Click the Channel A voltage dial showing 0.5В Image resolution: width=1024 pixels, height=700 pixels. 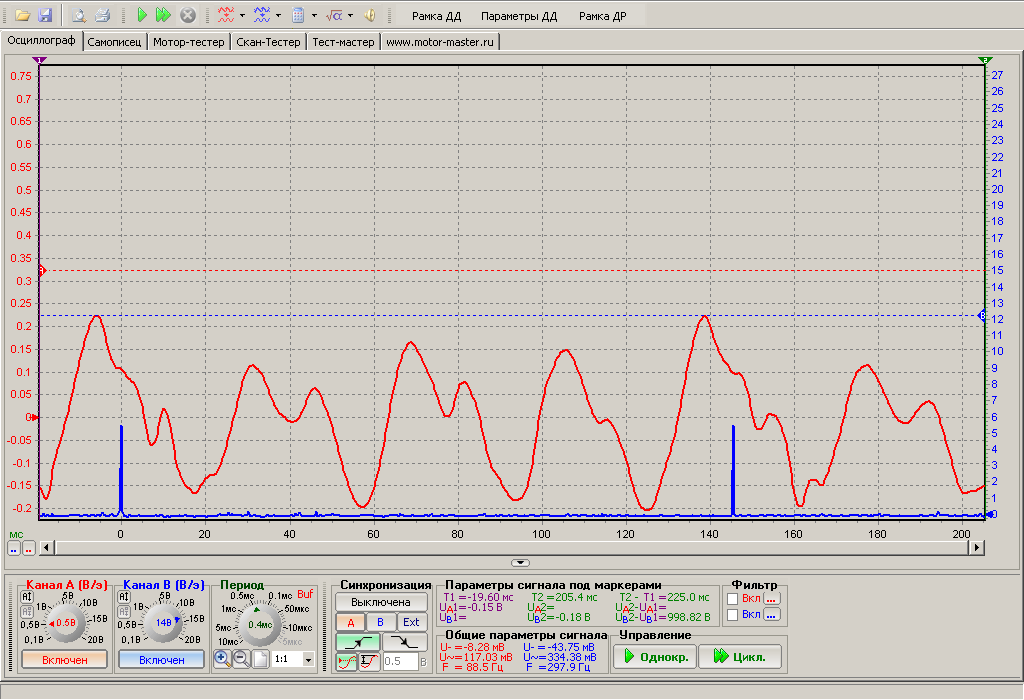coord(65,623)
